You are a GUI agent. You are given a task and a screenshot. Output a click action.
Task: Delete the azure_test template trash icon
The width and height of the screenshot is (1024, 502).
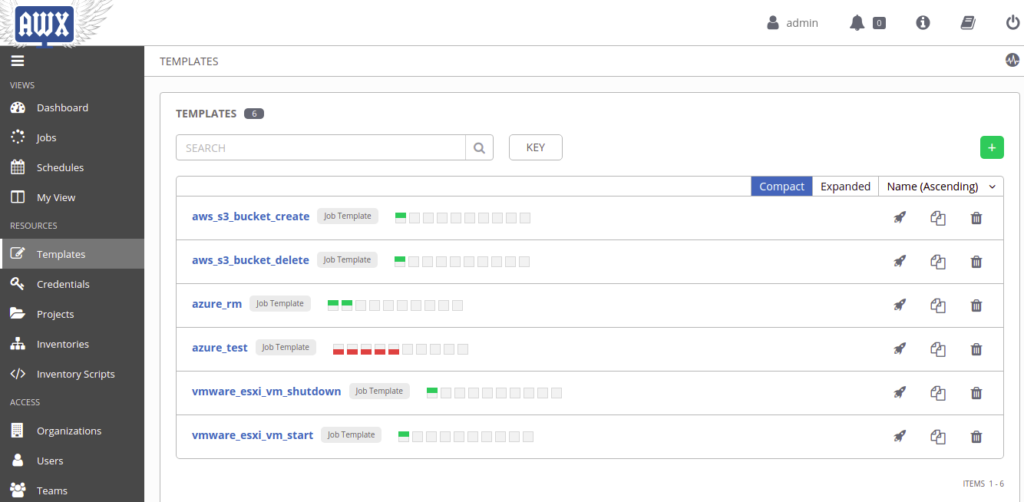pos(976,349)
